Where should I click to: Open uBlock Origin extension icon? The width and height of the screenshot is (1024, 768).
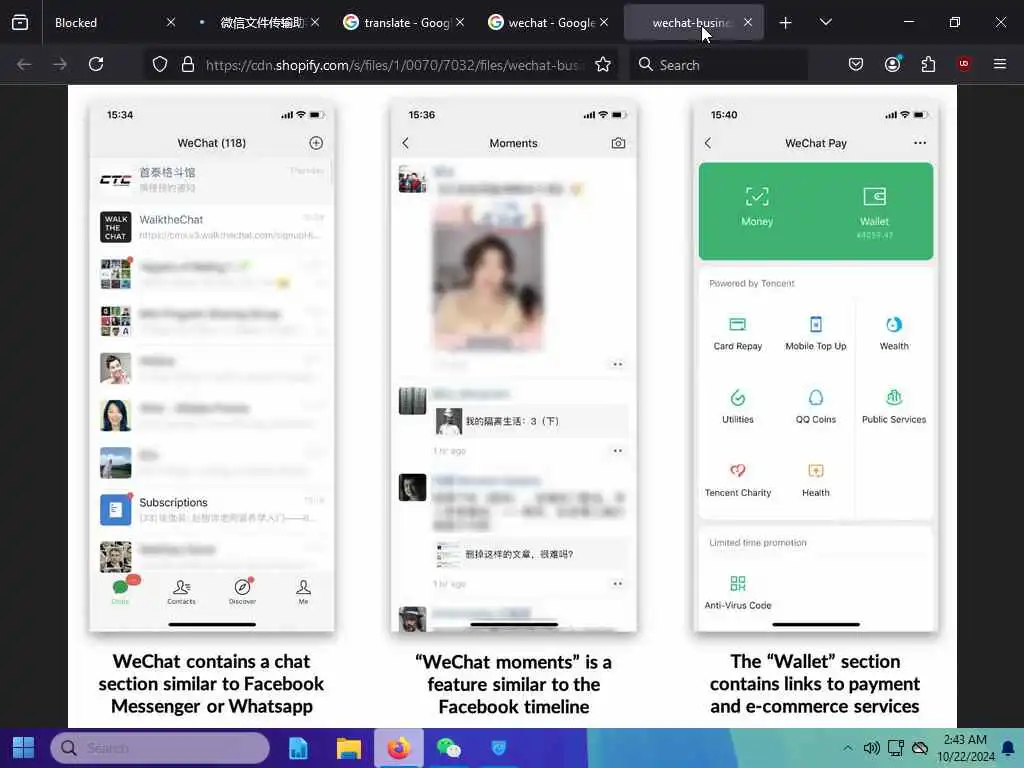coord(963,64)
